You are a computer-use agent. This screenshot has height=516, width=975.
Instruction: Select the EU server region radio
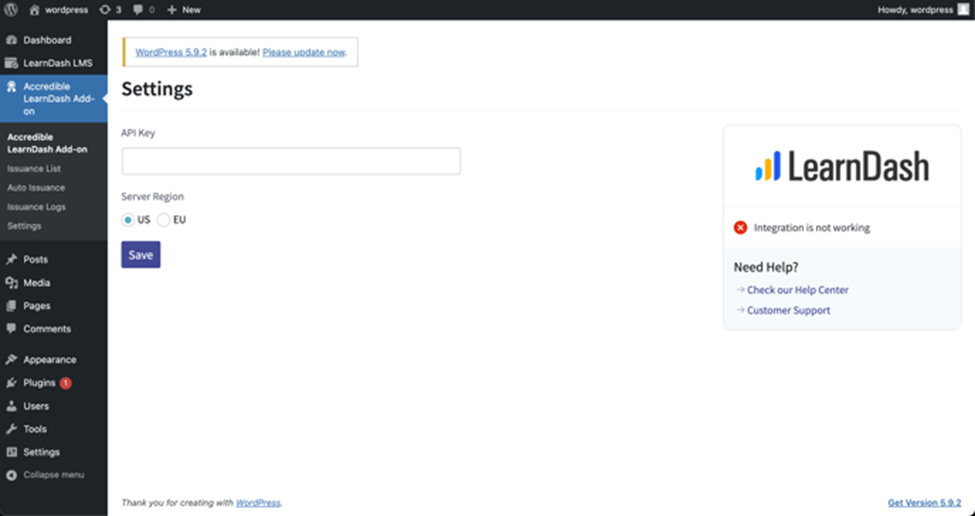pyautogui.click(x=164, y=220)
